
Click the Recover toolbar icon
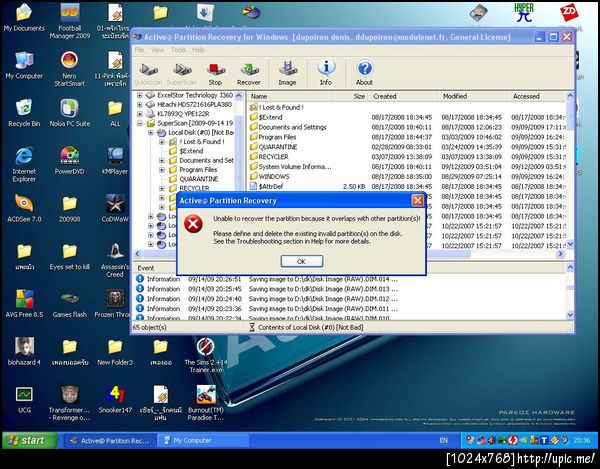pos(249,73)
